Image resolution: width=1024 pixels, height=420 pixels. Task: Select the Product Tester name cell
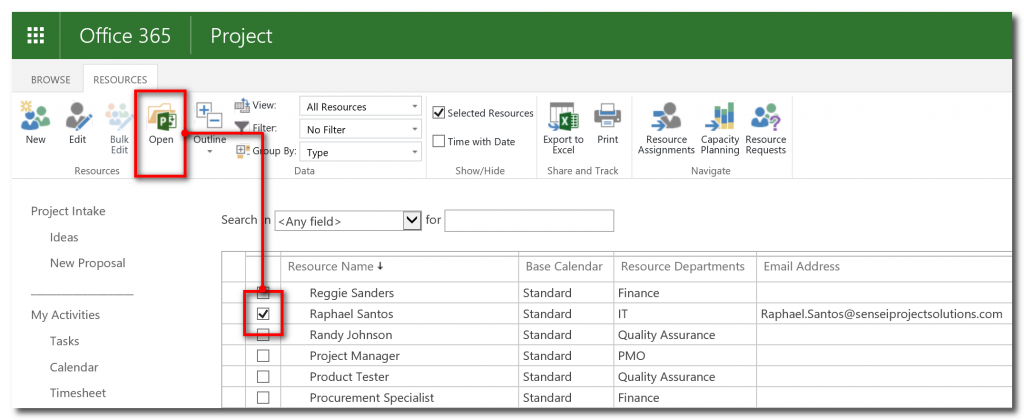click(x=400, y=377)
